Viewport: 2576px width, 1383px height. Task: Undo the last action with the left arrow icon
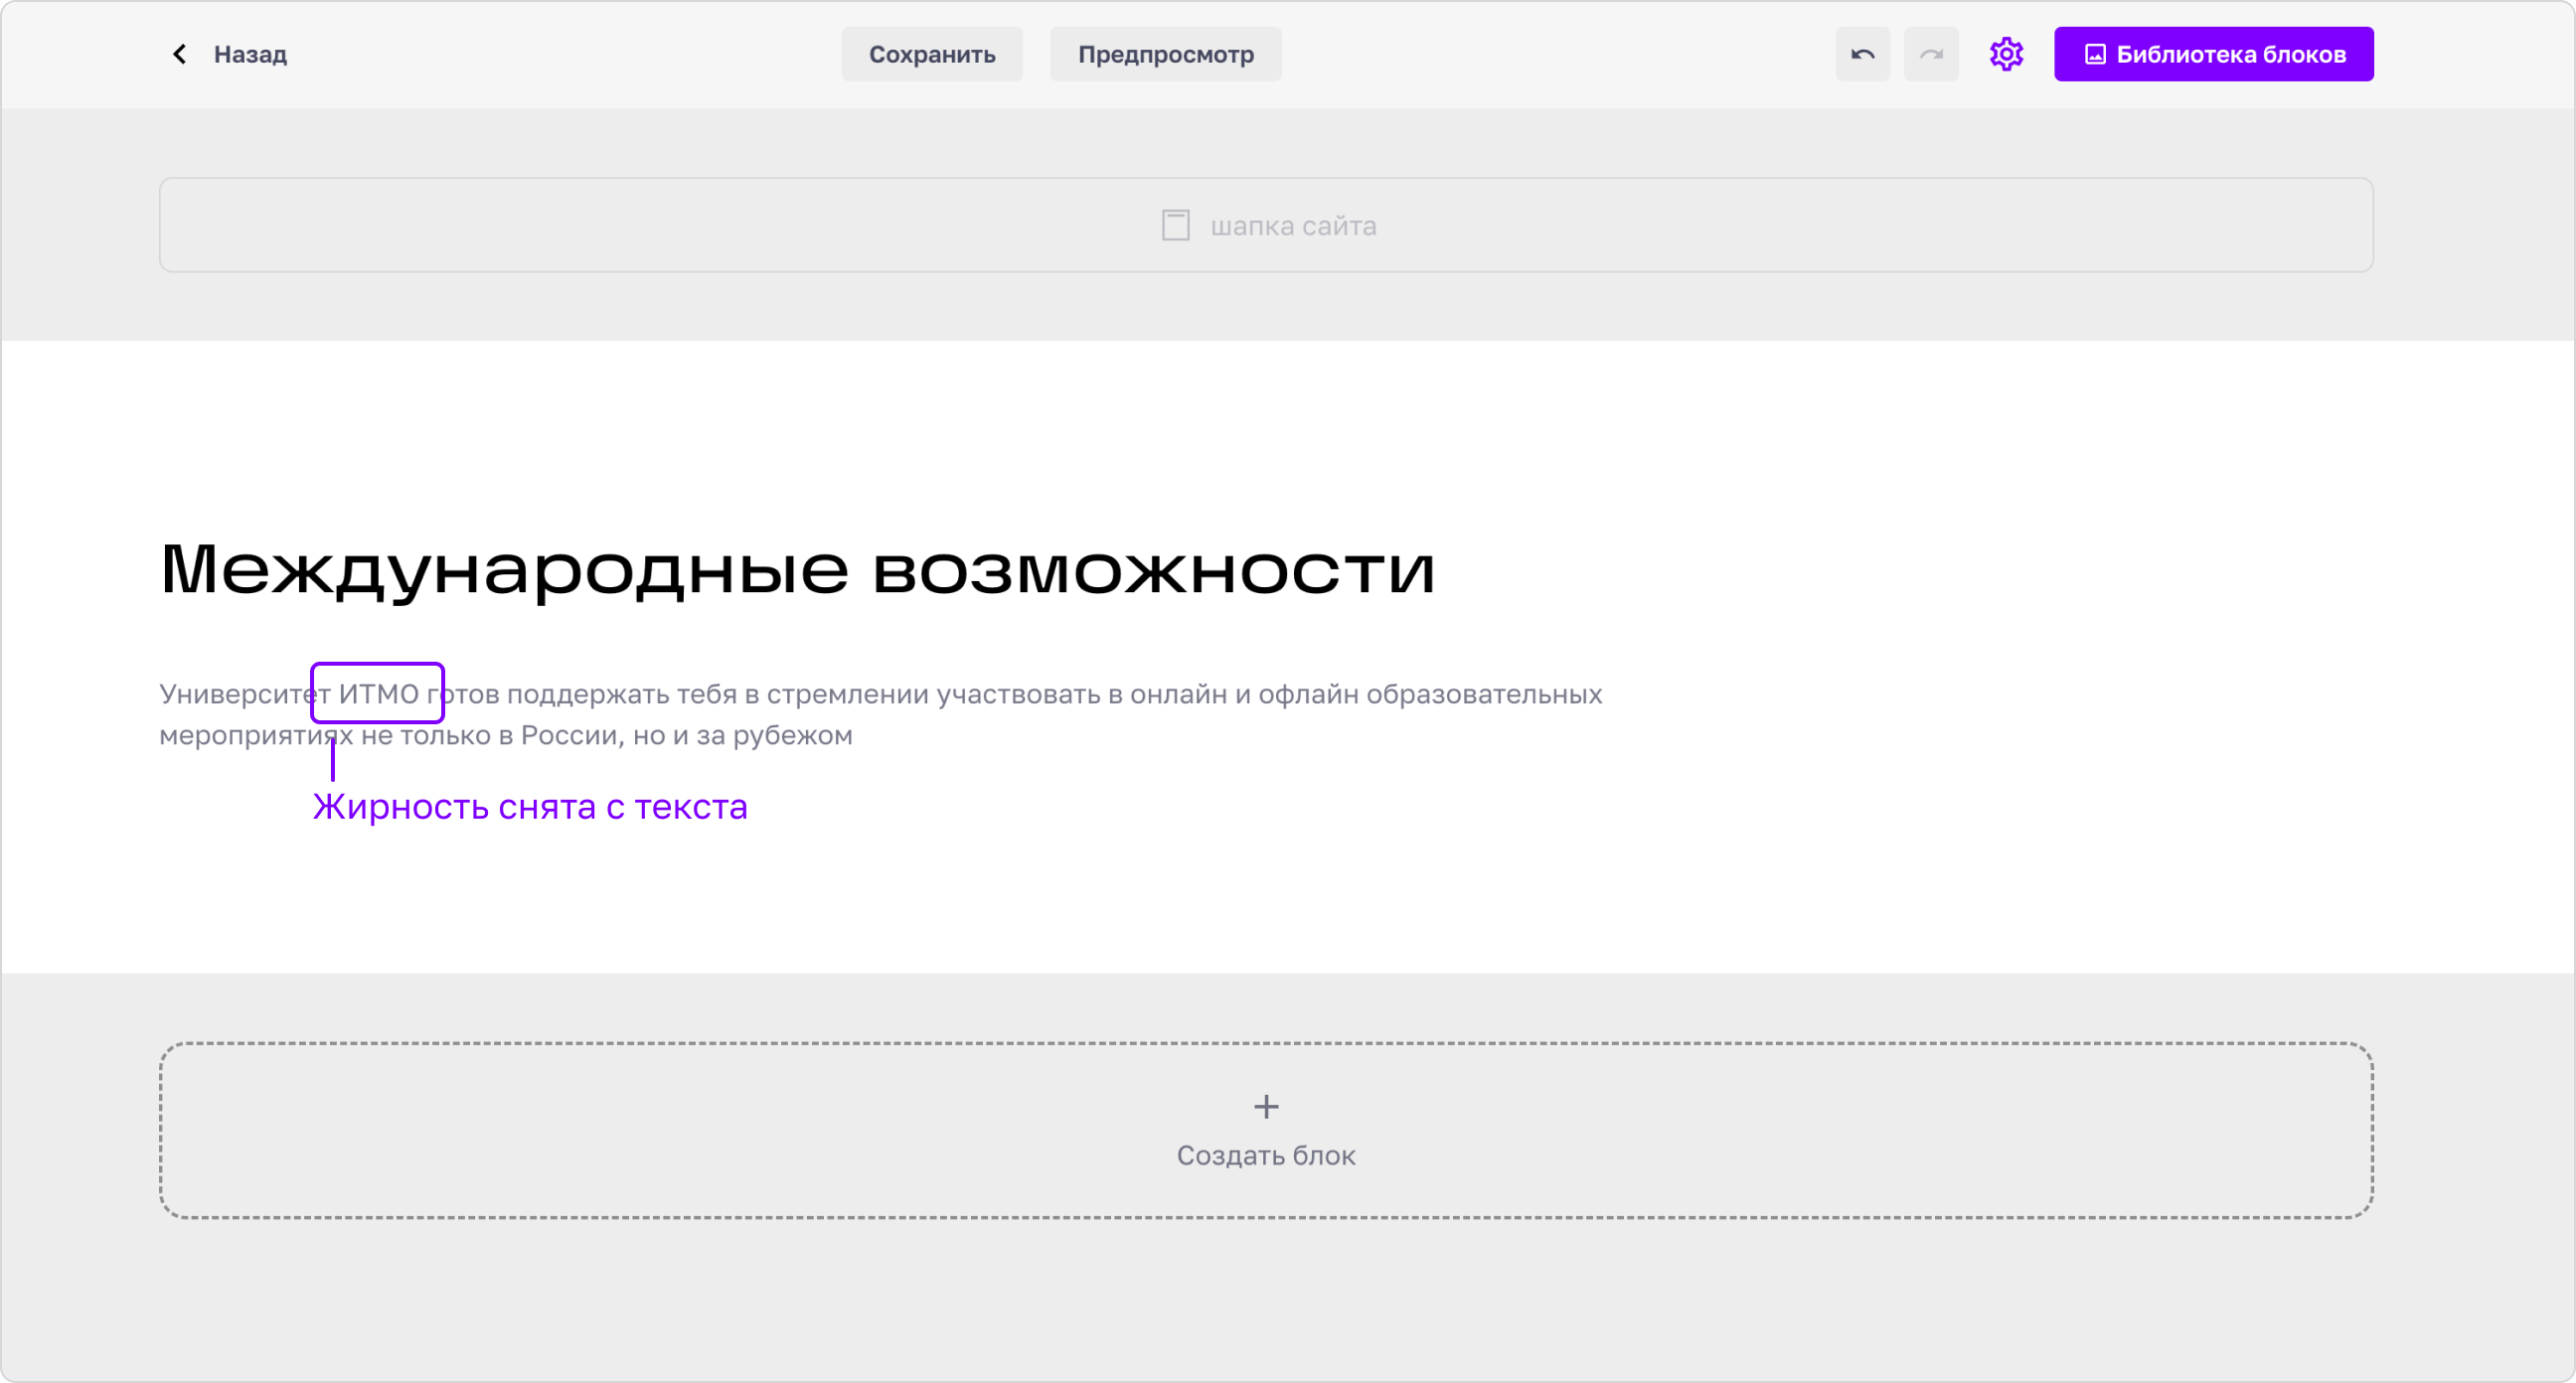coord(1862,54)
